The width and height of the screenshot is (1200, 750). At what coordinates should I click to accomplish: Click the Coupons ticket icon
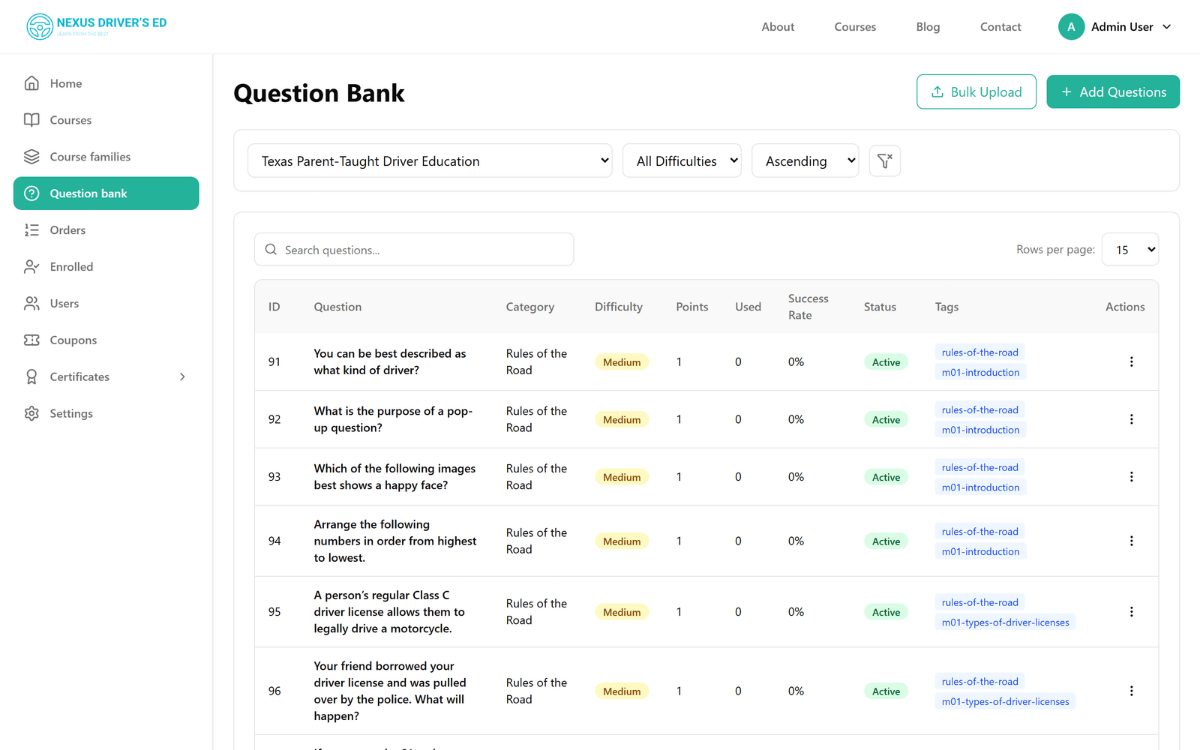[32, 340]
